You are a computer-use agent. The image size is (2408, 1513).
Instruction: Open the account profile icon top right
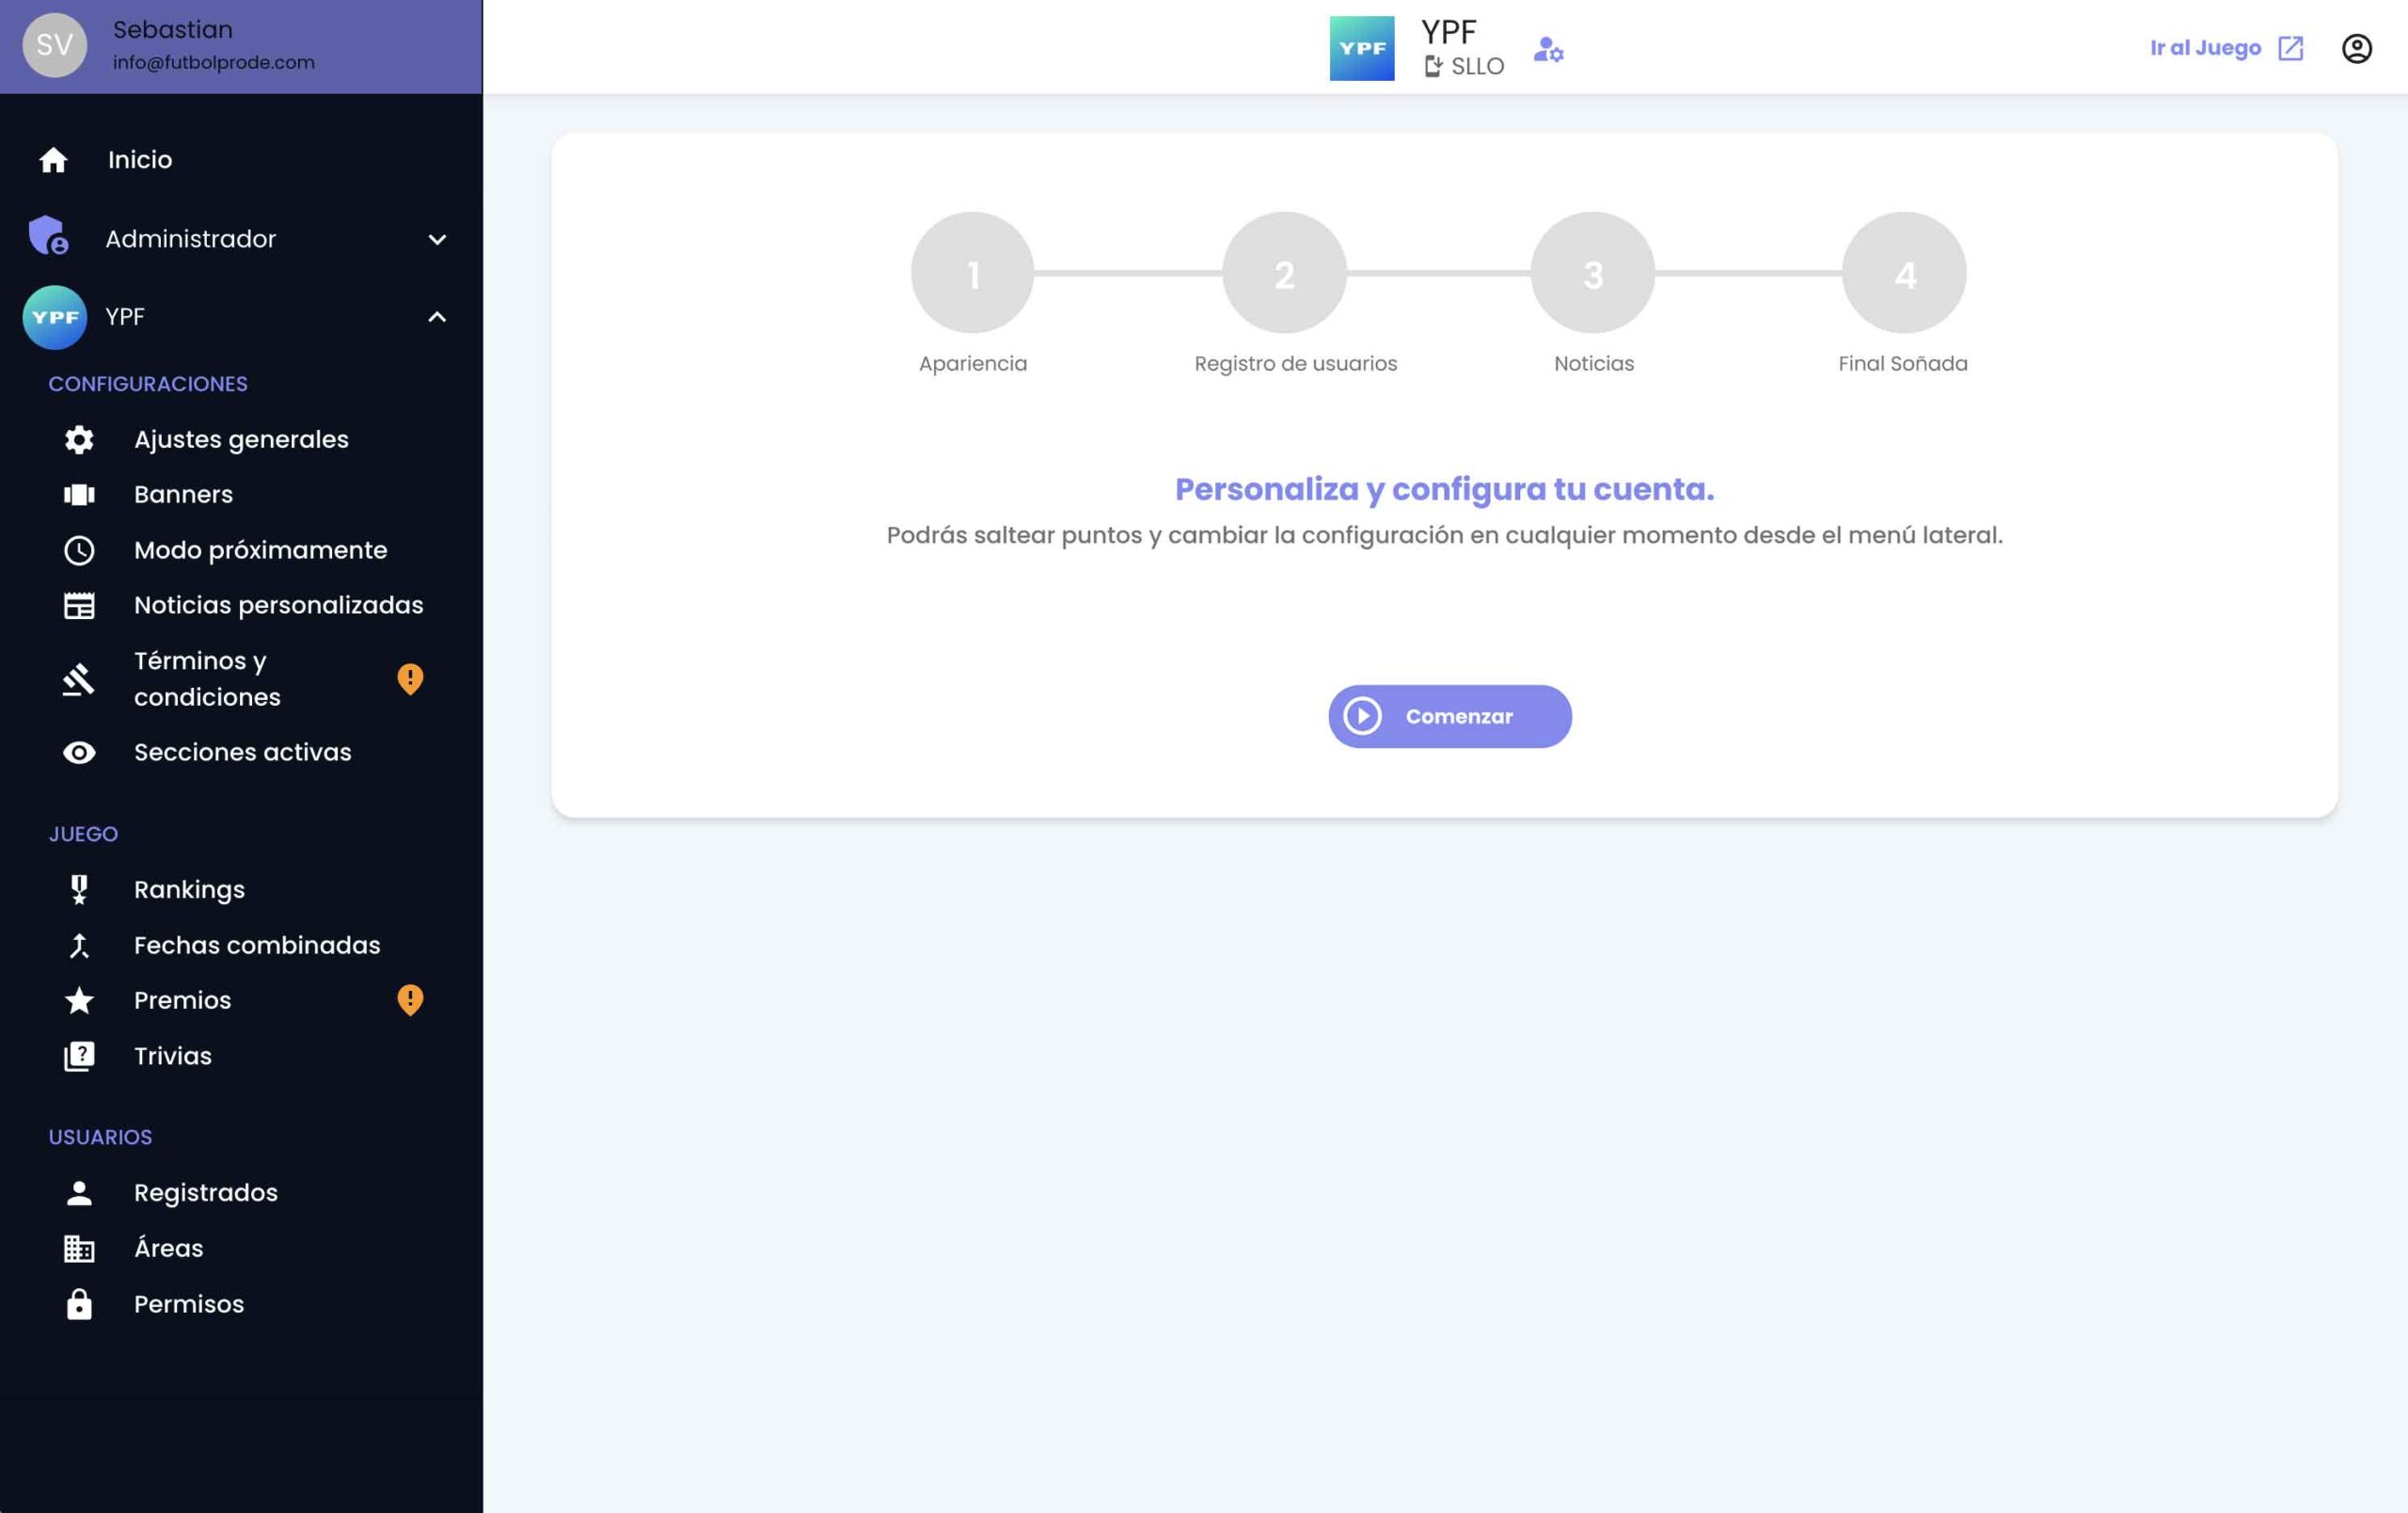click(x=2356, y=48)
